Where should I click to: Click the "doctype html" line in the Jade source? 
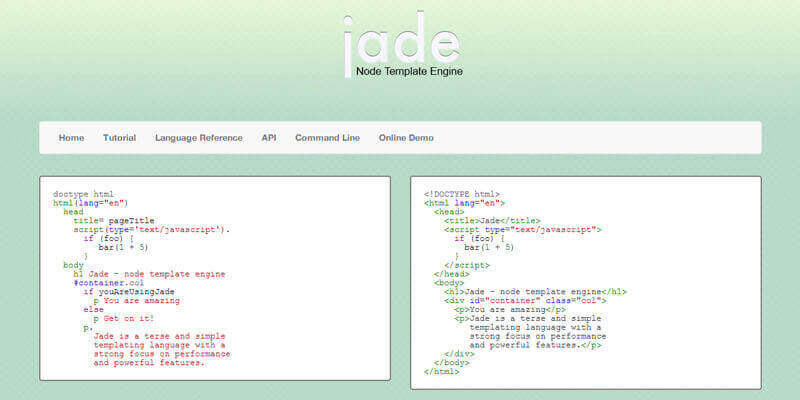point(83,193)
